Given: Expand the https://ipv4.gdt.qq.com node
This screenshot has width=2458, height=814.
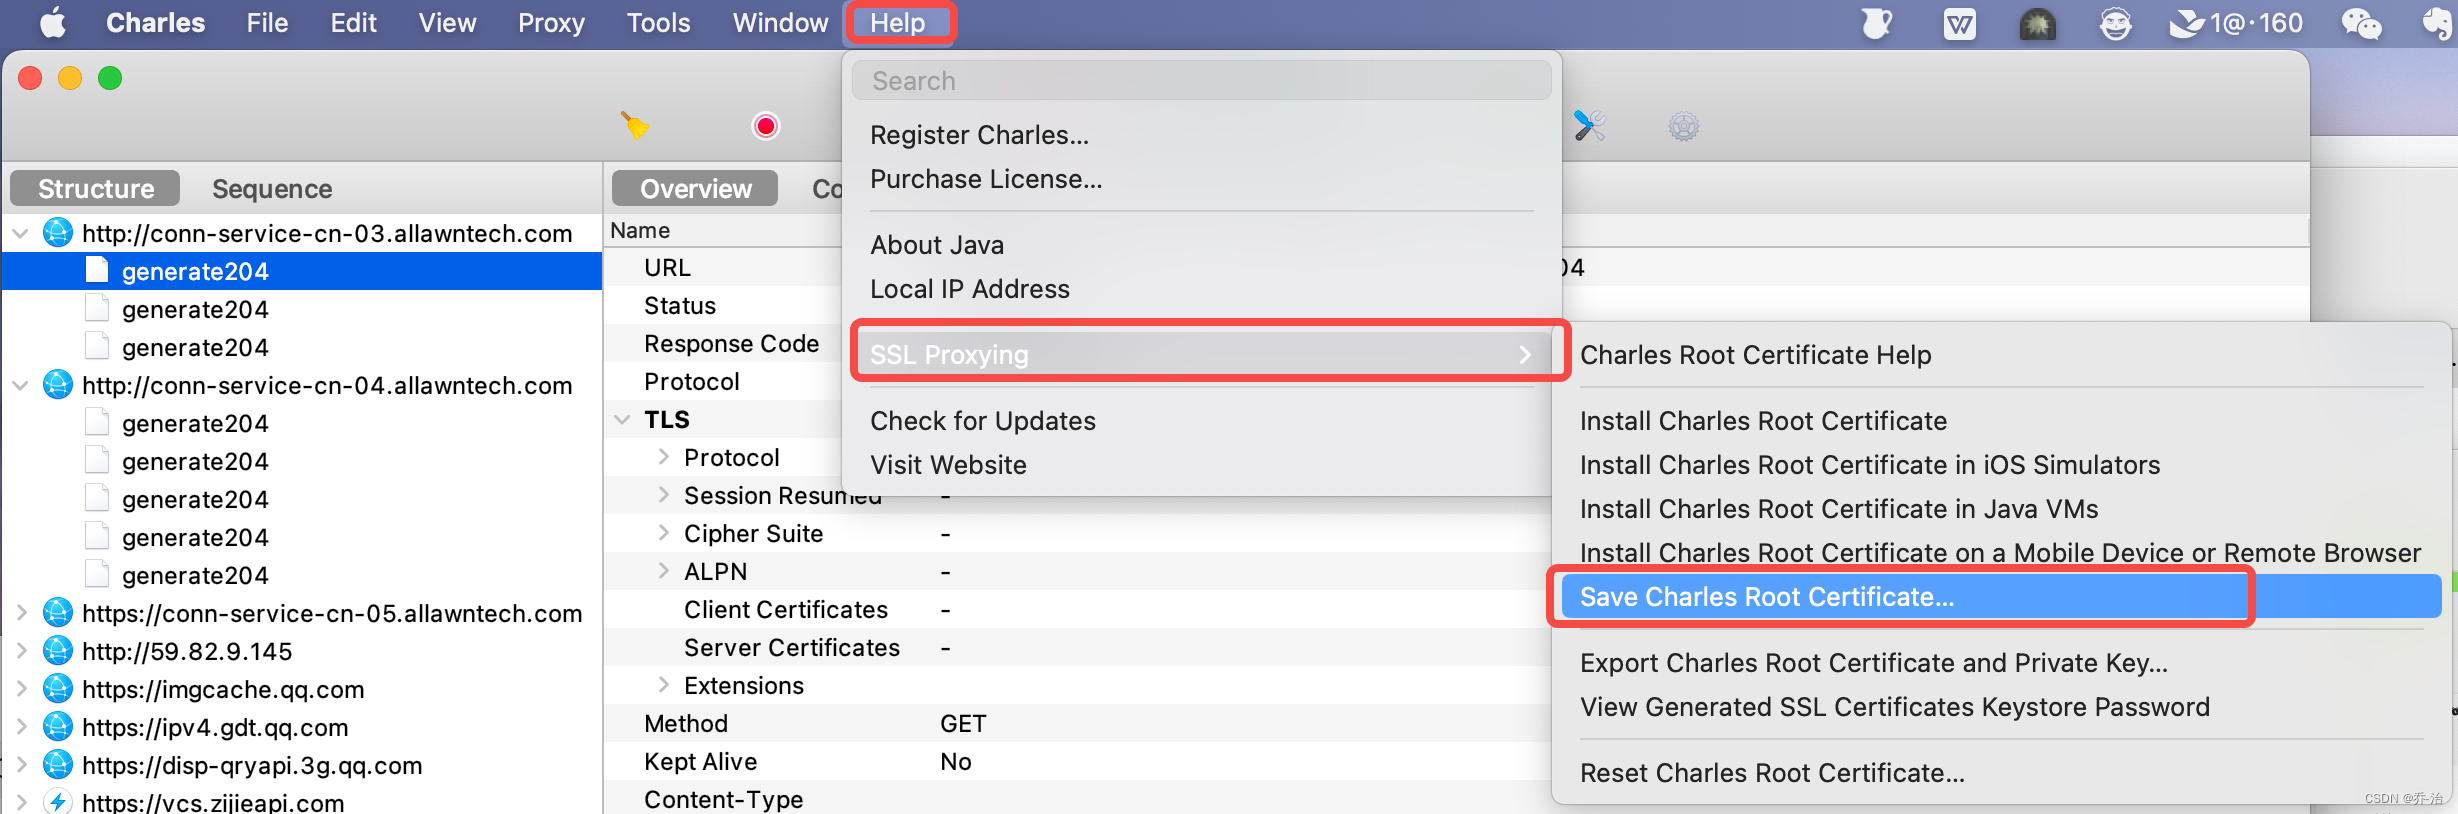Looking at the screenshot, I should [x=21, y=727].
